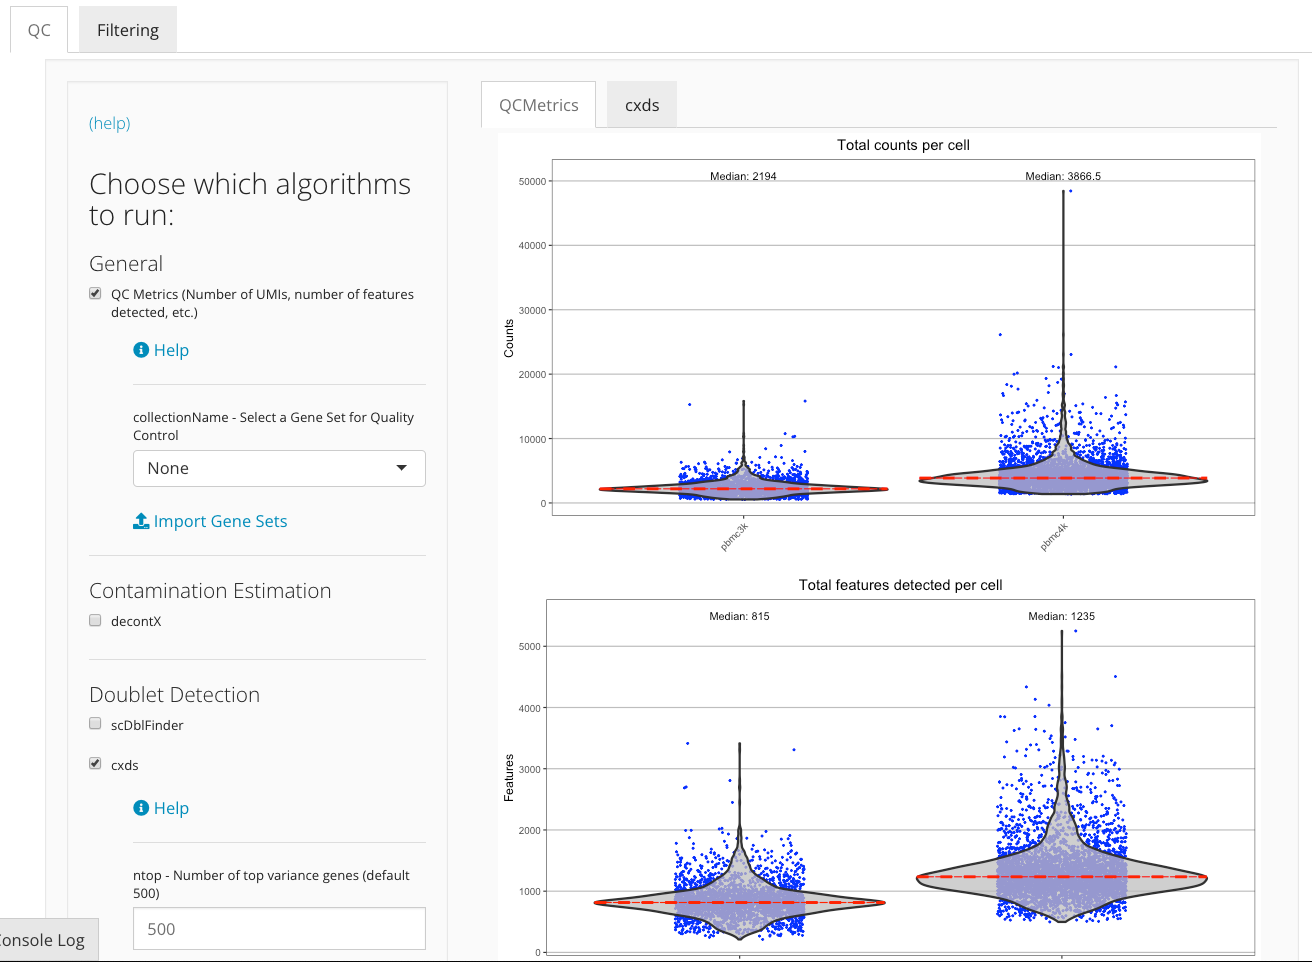Click the dropdown arrow next to None
The width and height of the screenshot is (1312, 962).
[402, 468]
